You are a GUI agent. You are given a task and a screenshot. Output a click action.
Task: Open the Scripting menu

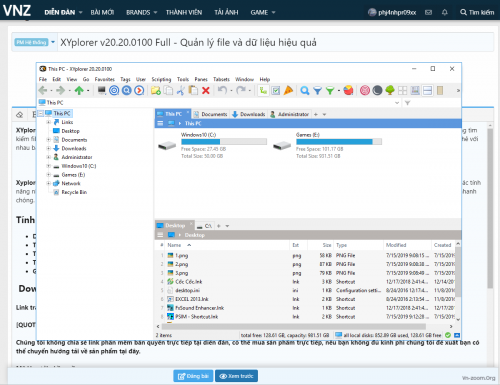pos(161,79)
